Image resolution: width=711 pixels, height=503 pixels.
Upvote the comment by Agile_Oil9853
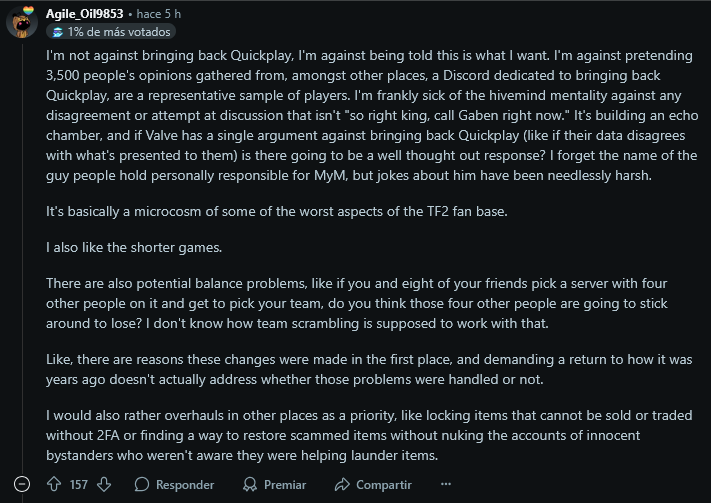54,484
